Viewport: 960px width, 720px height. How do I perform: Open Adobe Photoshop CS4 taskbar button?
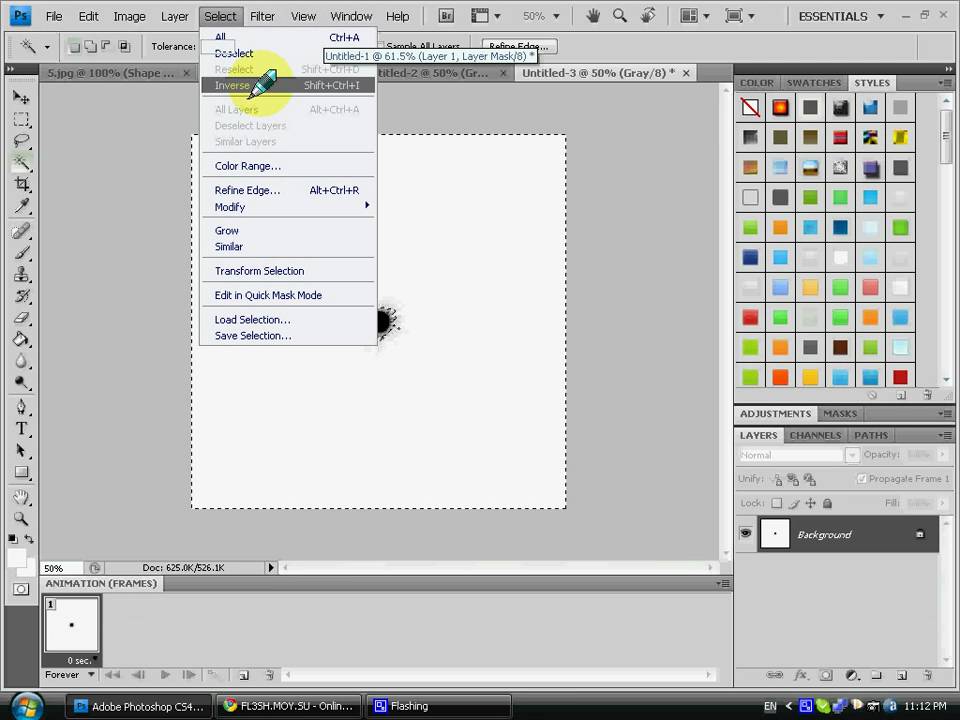click(138, 706)
